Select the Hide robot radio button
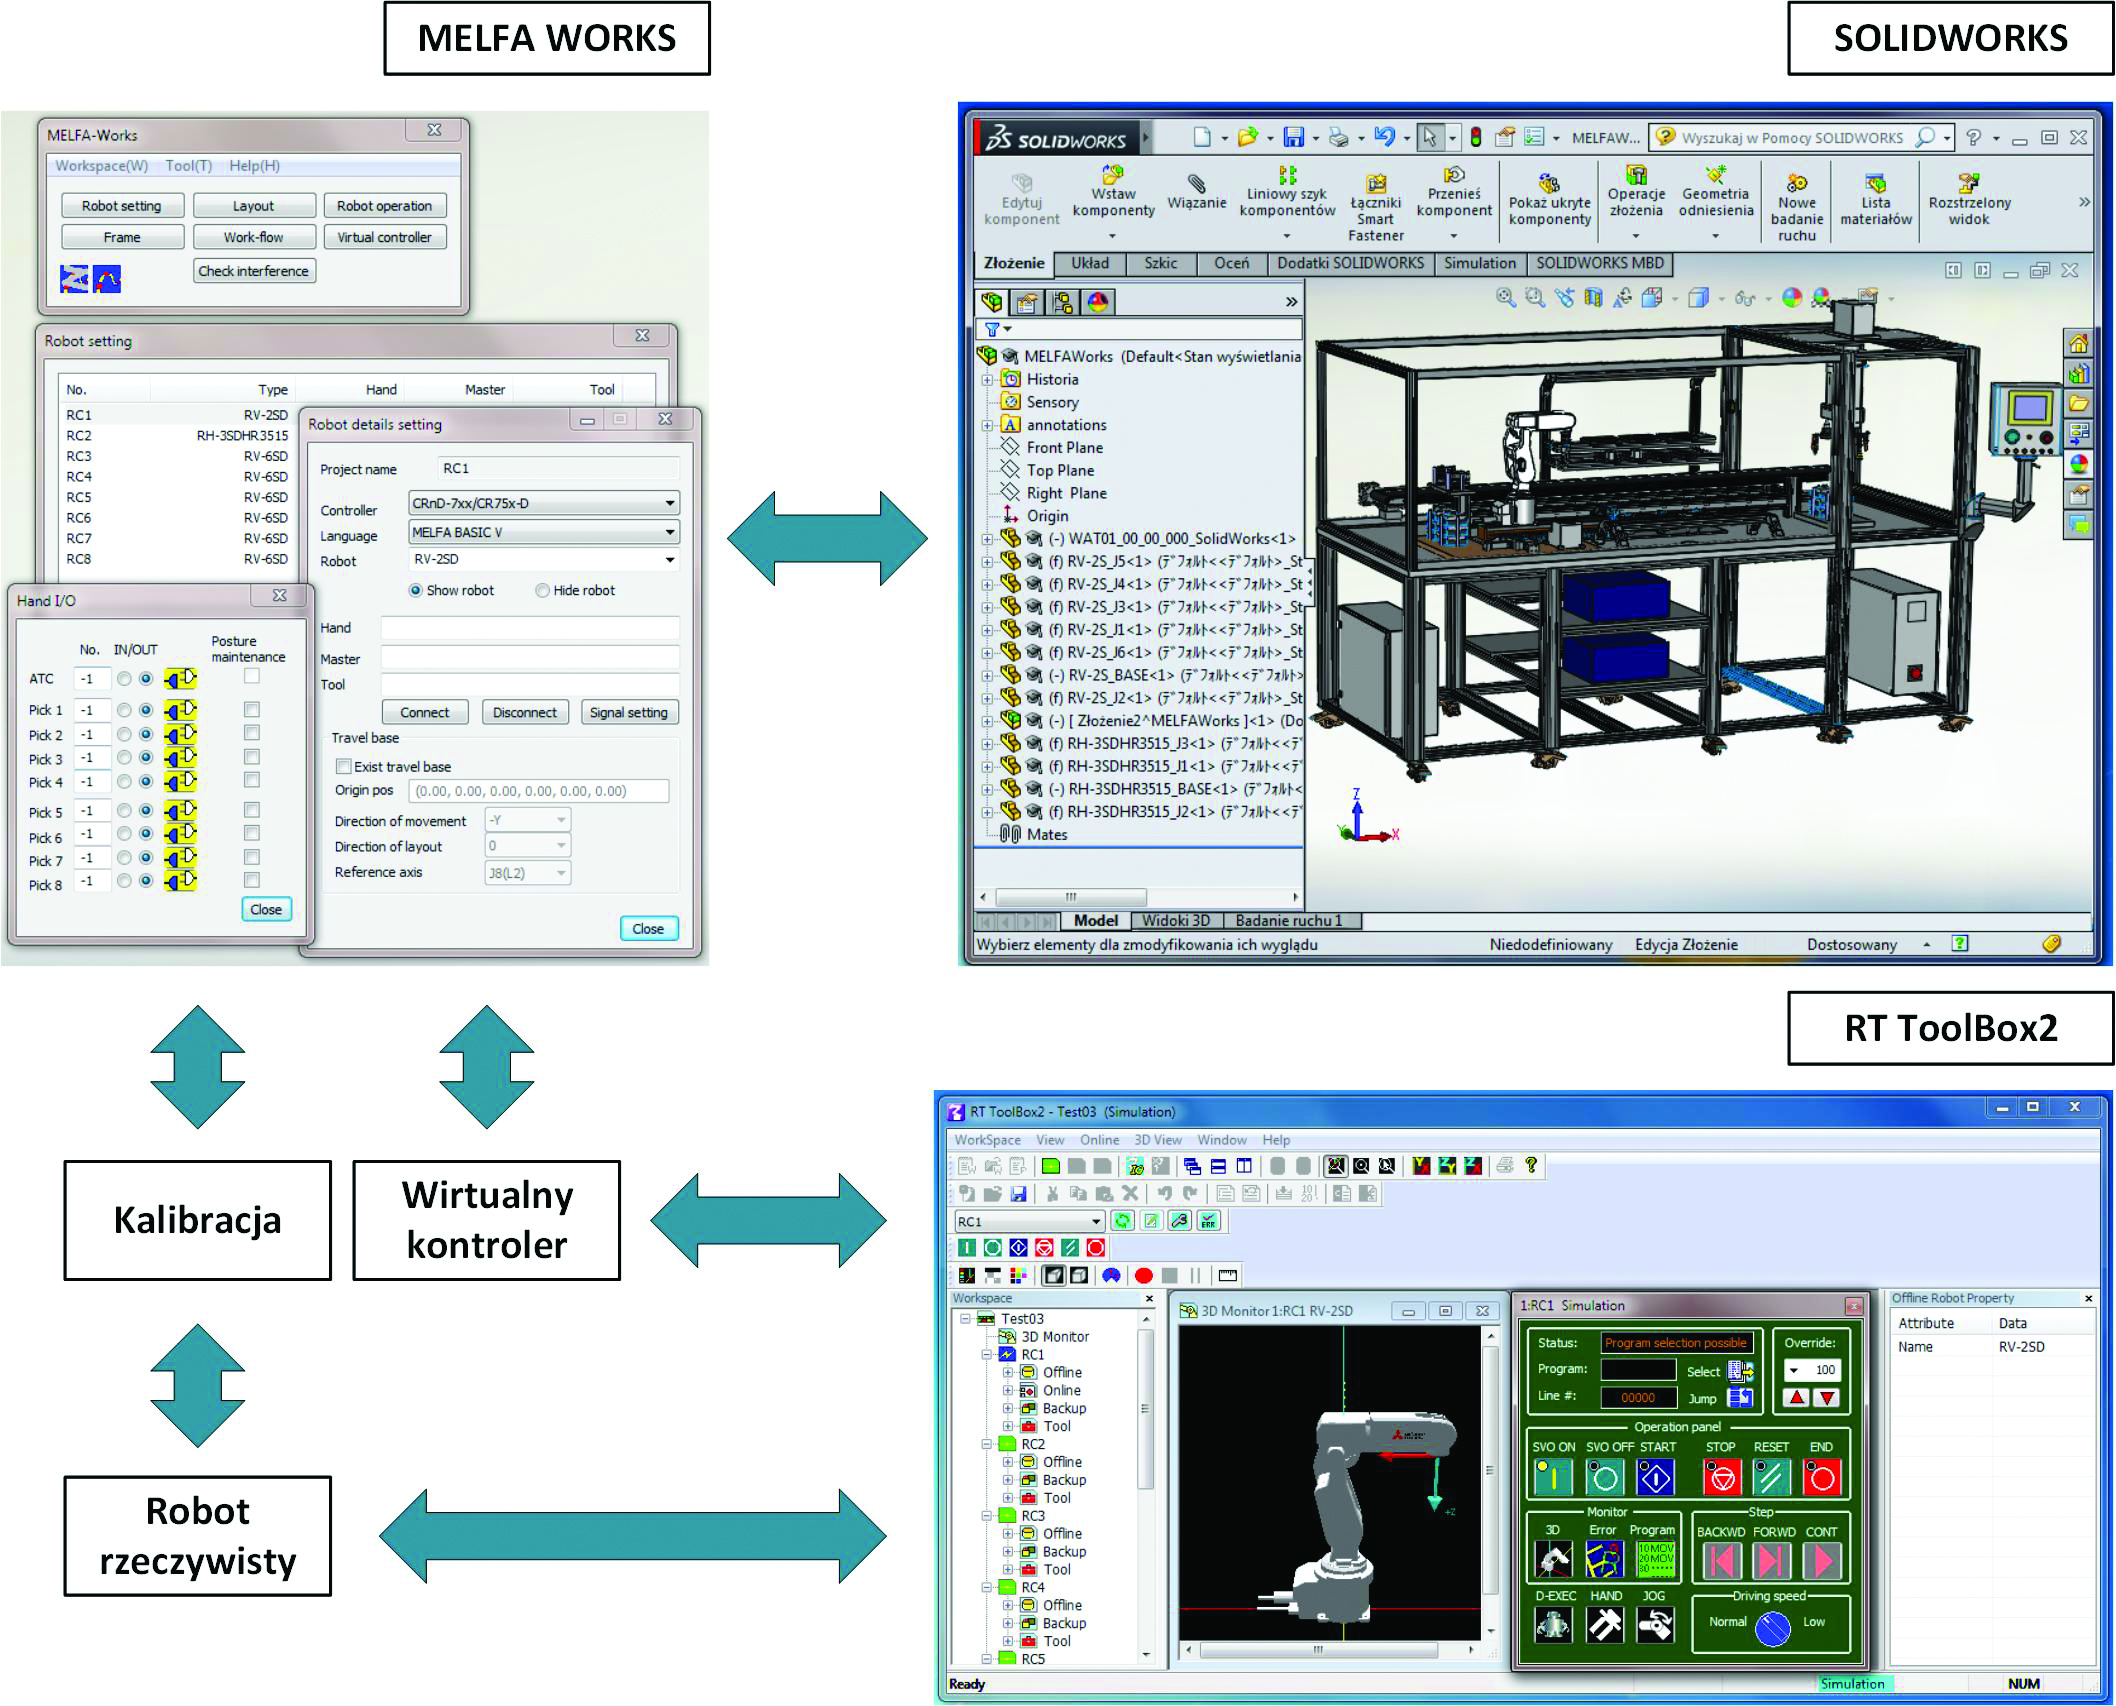Viewport: 2116px width, 1706px height. 542,590
